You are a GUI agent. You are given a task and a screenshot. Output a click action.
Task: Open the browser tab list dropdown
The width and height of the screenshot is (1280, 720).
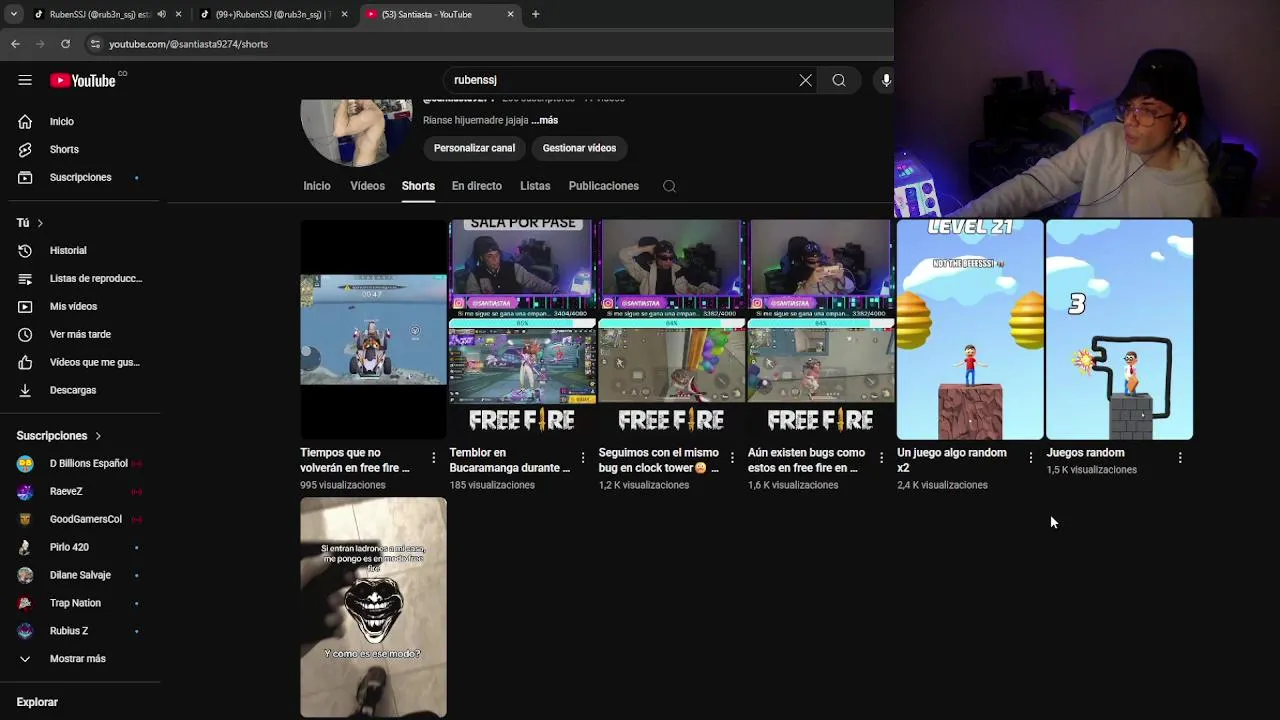click(13, 14)
